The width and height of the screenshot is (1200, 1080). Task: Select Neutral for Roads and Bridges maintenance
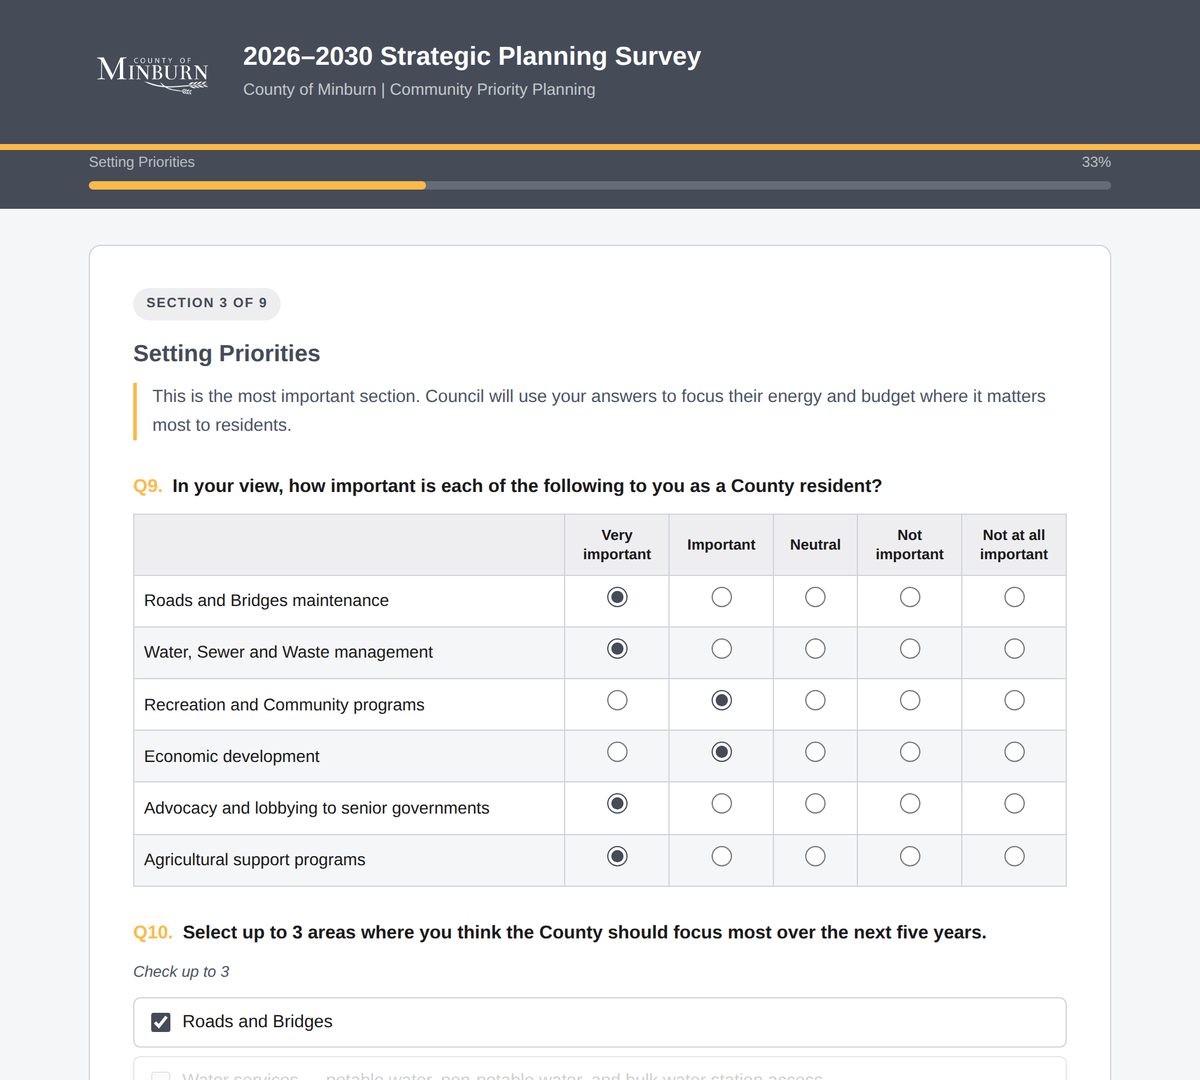click(x=815, y=597)
